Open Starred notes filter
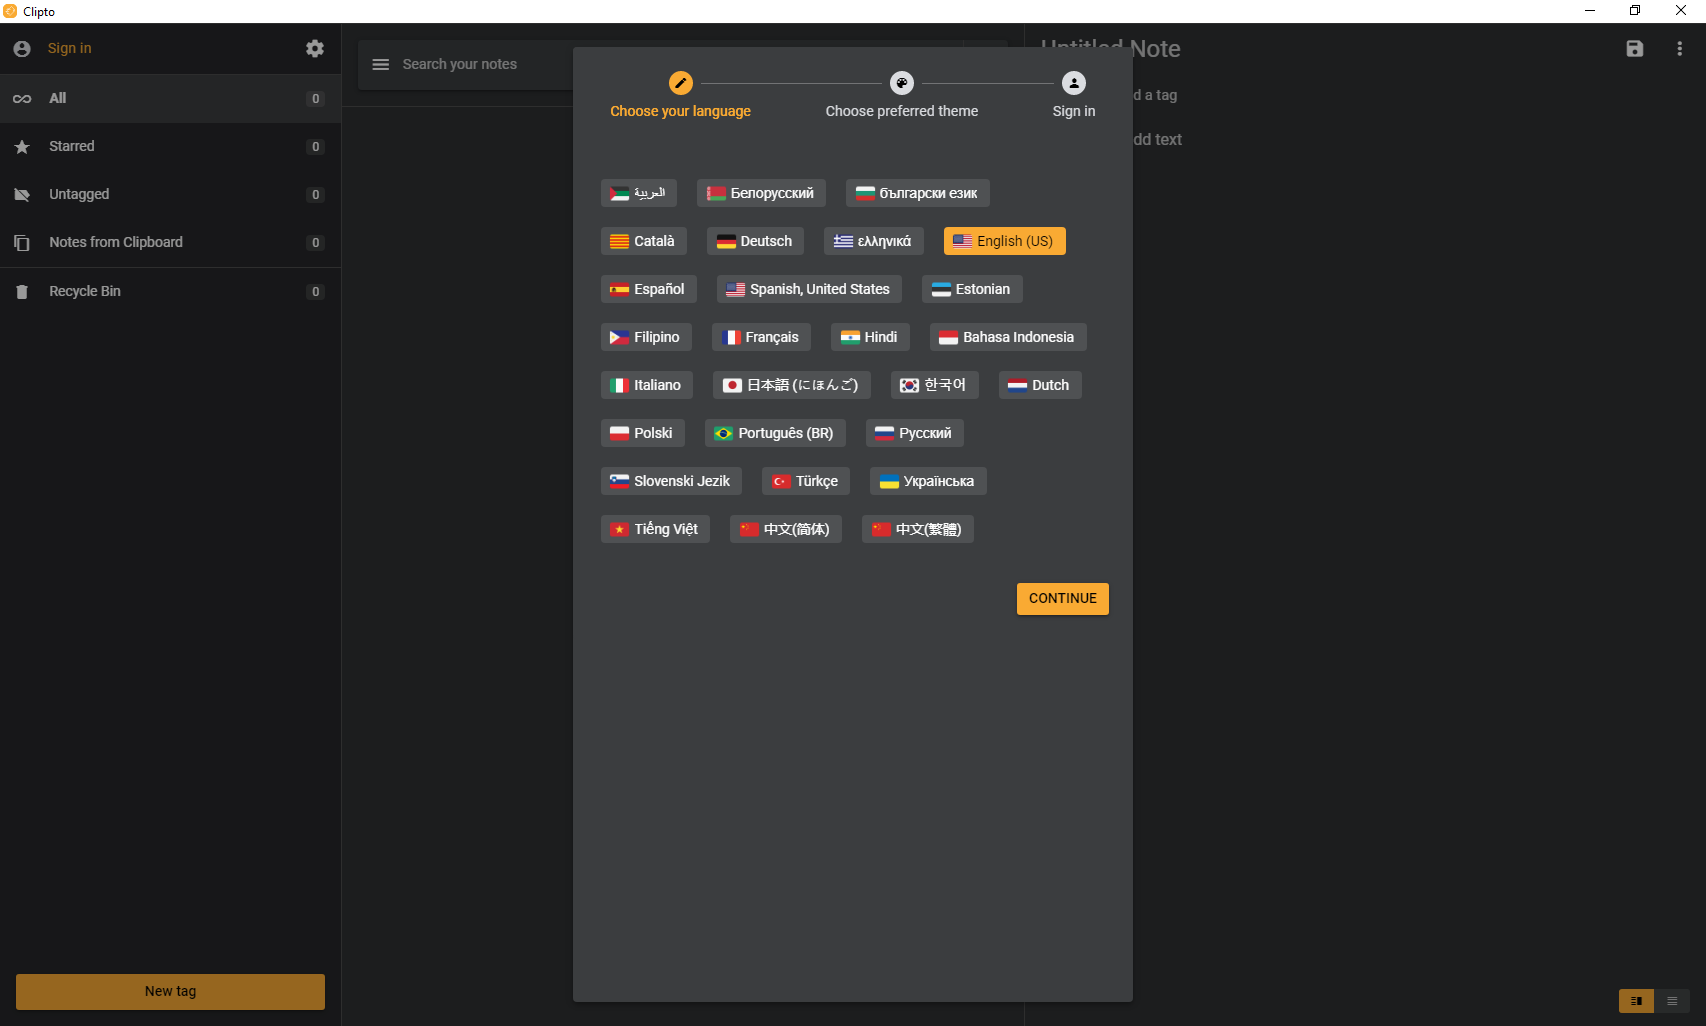This screenshot has width=1706, height=1026. click(x=72, y=146)
